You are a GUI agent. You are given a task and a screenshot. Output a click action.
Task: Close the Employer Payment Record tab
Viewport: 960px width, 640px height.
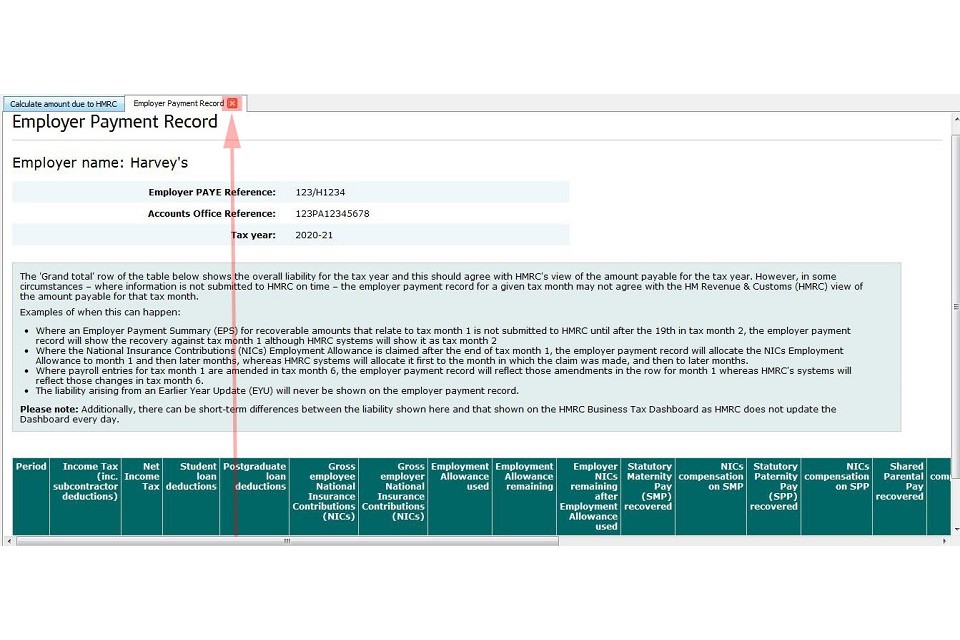(x=232, y=104)
